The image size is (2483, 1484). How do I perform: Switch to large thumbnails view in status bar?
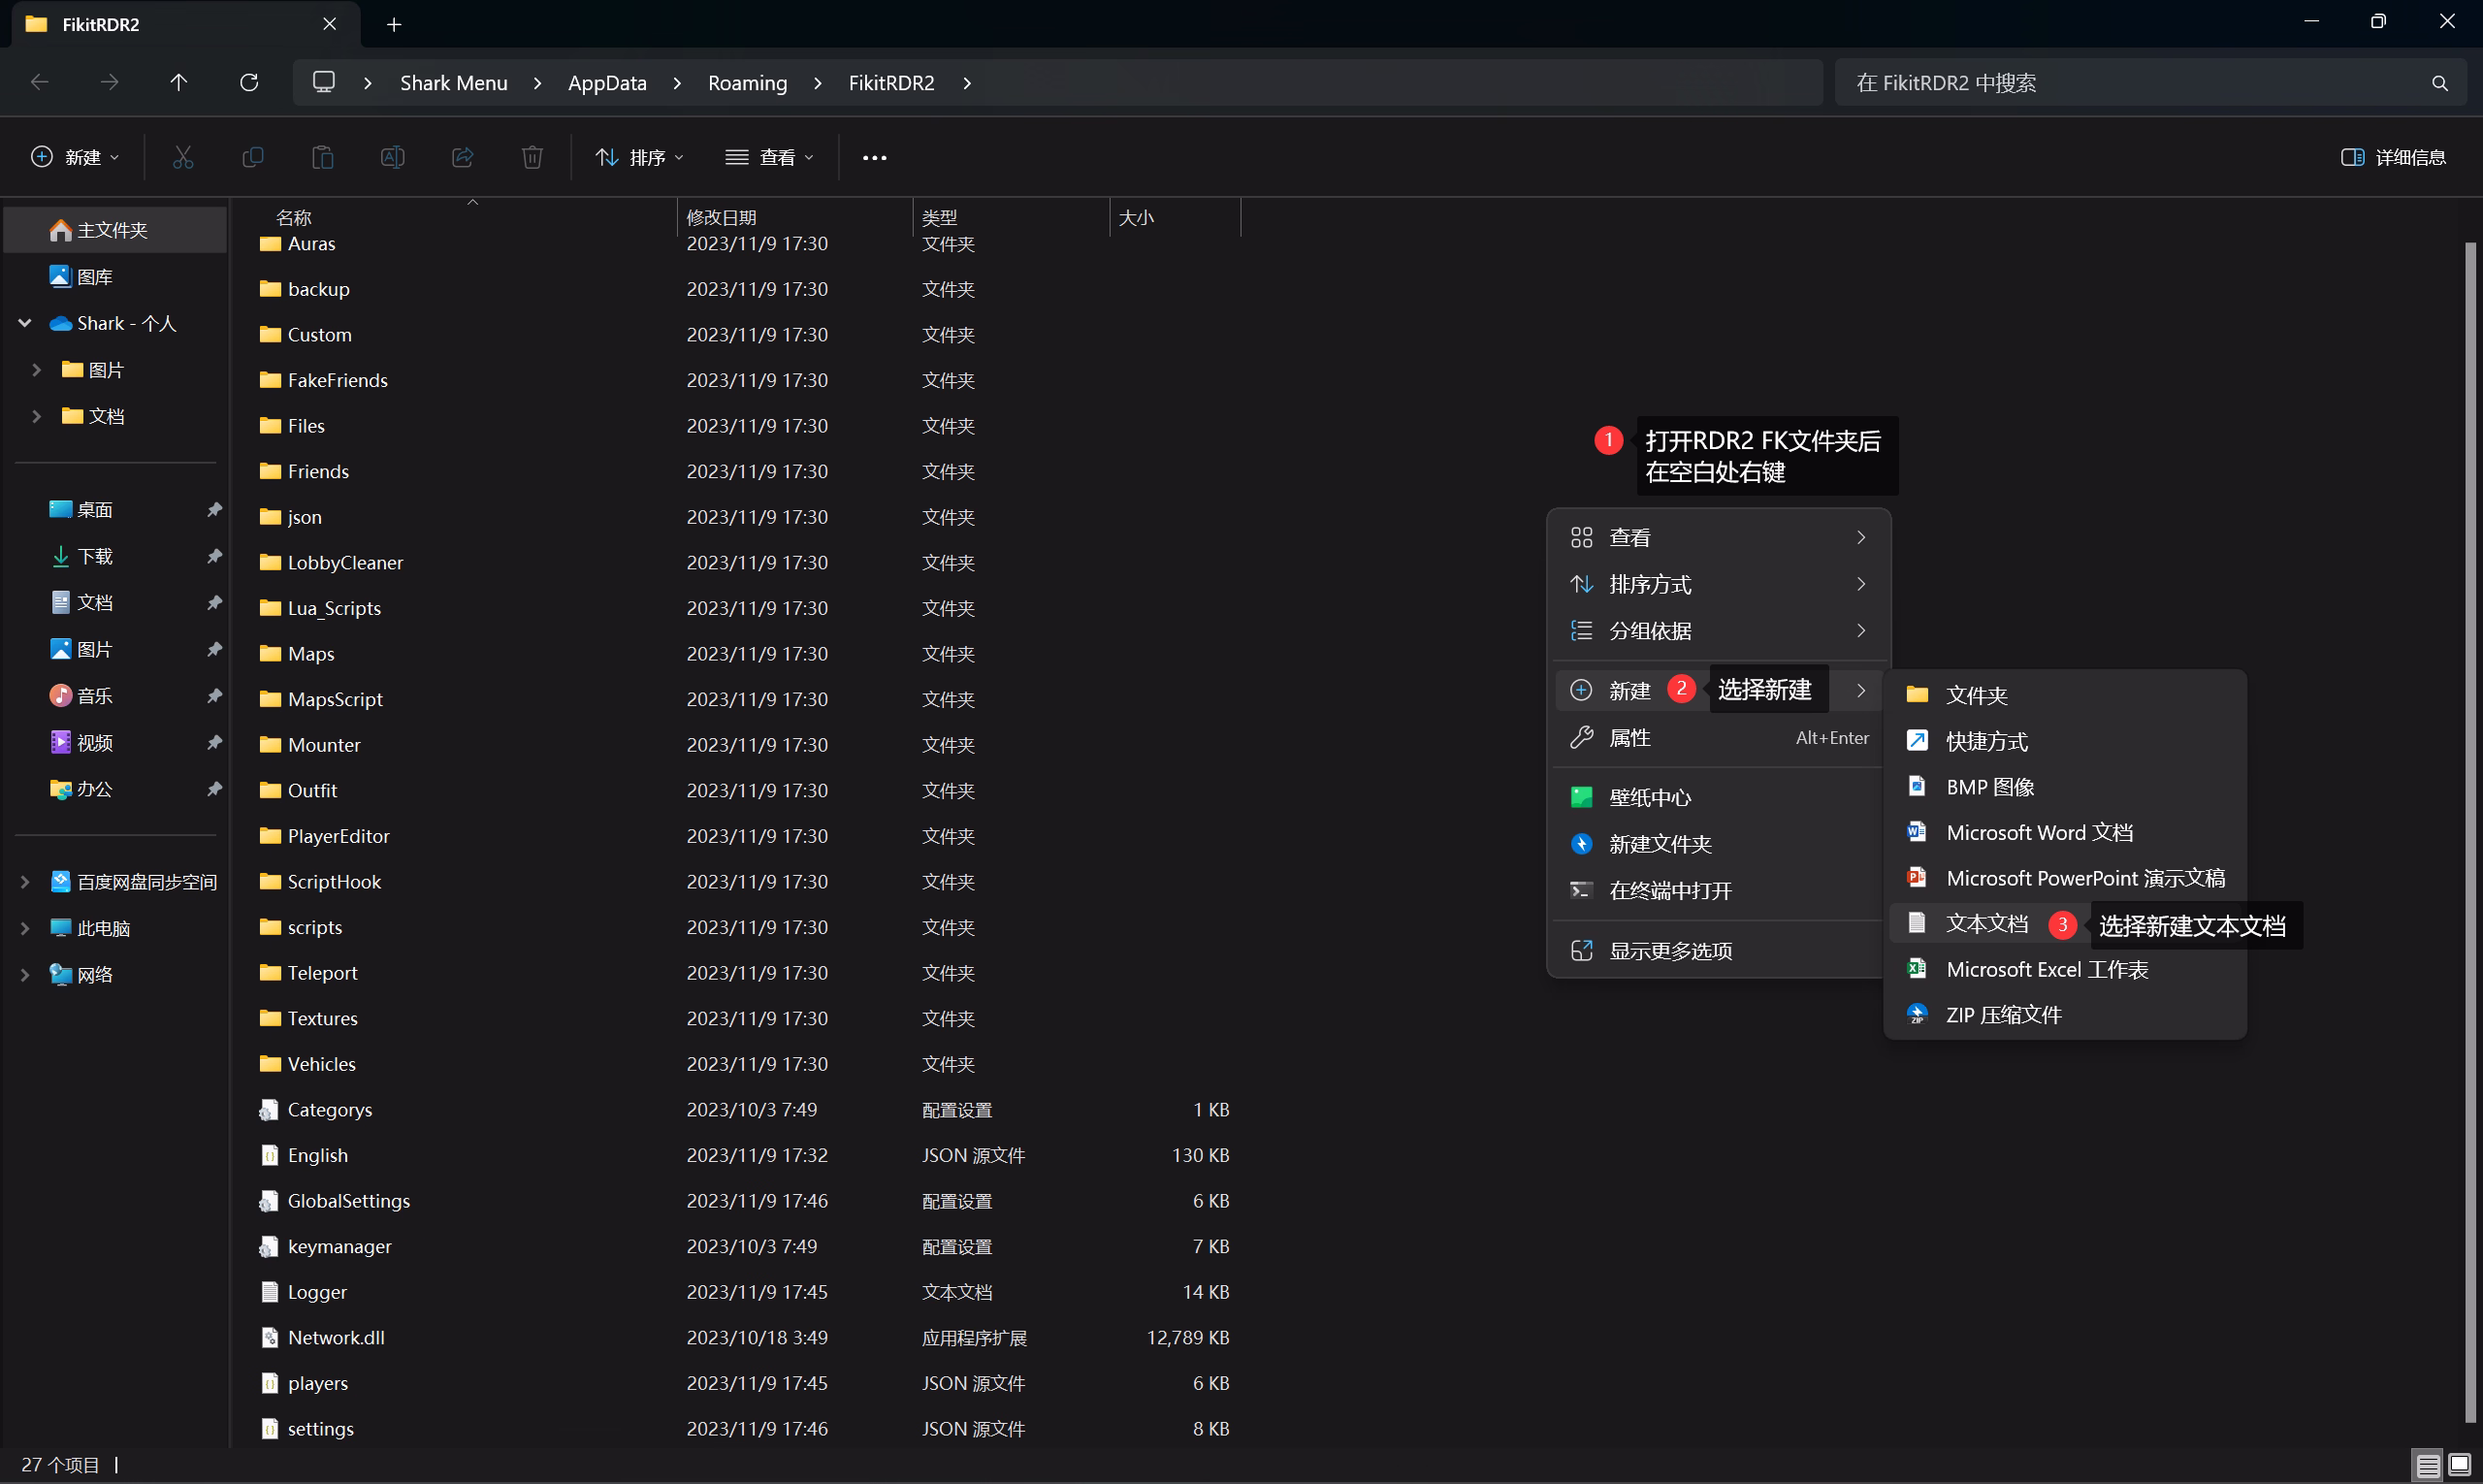click(x=2459, y=1465)
